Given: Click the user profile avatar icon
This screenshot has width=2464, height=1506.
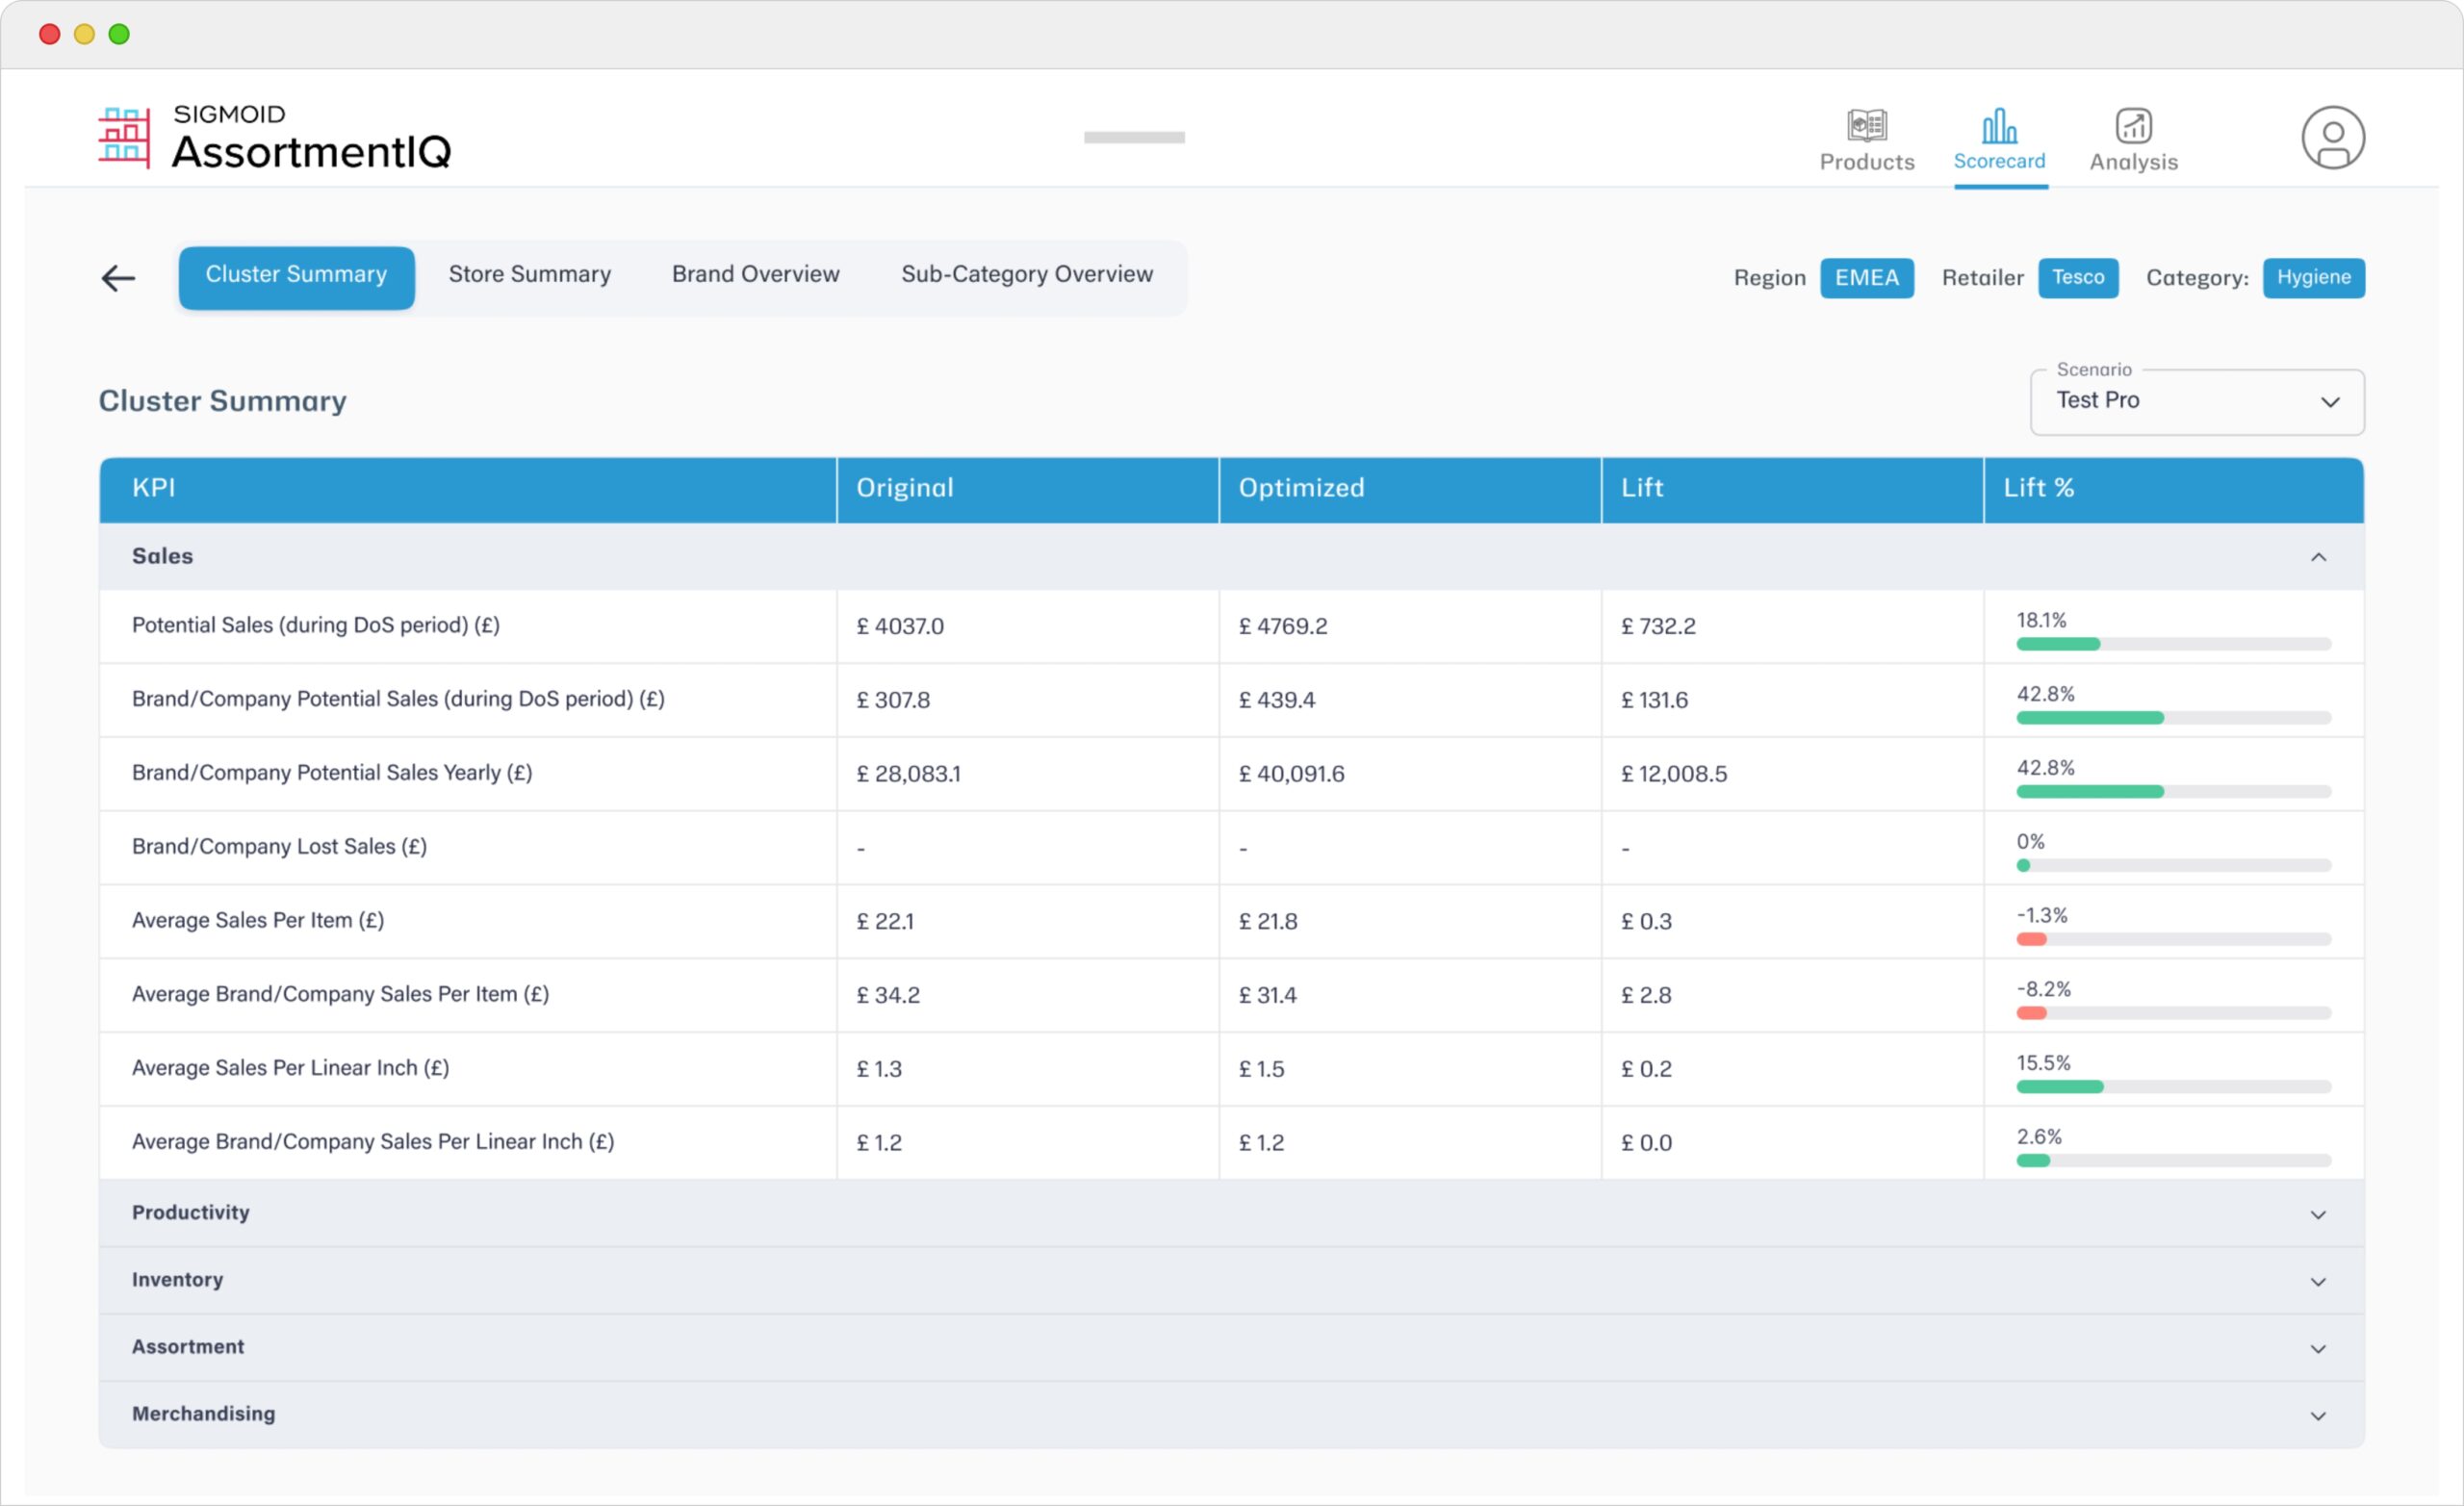Looking at the screenshot, I should tap(2332, 138).
